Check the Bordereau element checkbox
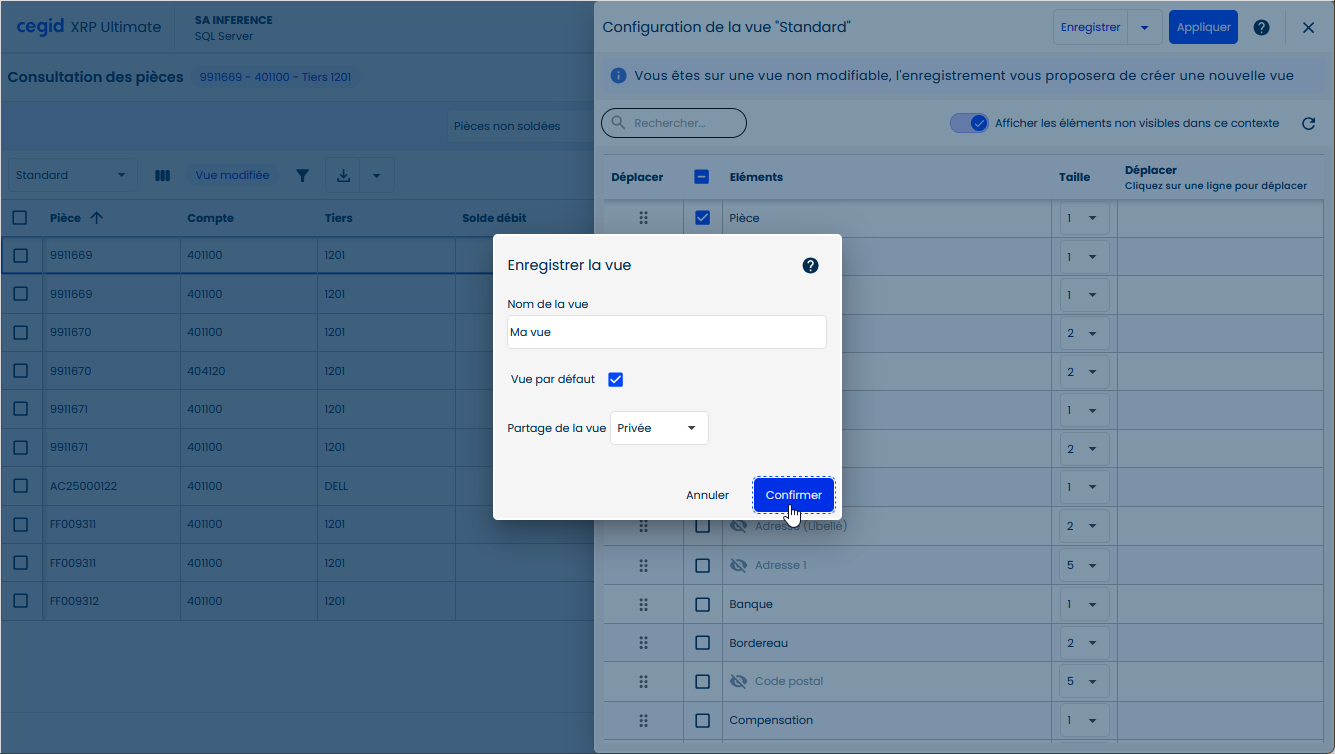The width and height of the screenshot is (1335, 754). click(x=702, y=643)
